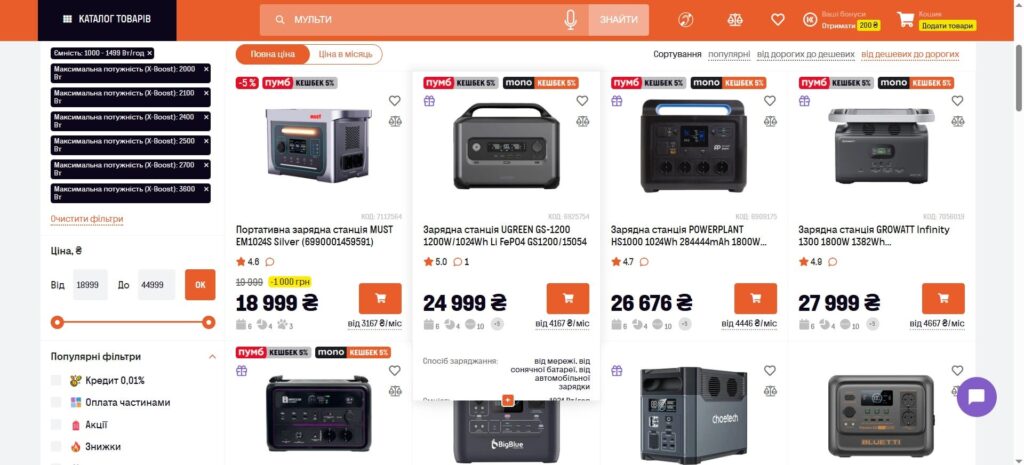Add GROWATT Infinity 1300 to comparison

[957, 121]
